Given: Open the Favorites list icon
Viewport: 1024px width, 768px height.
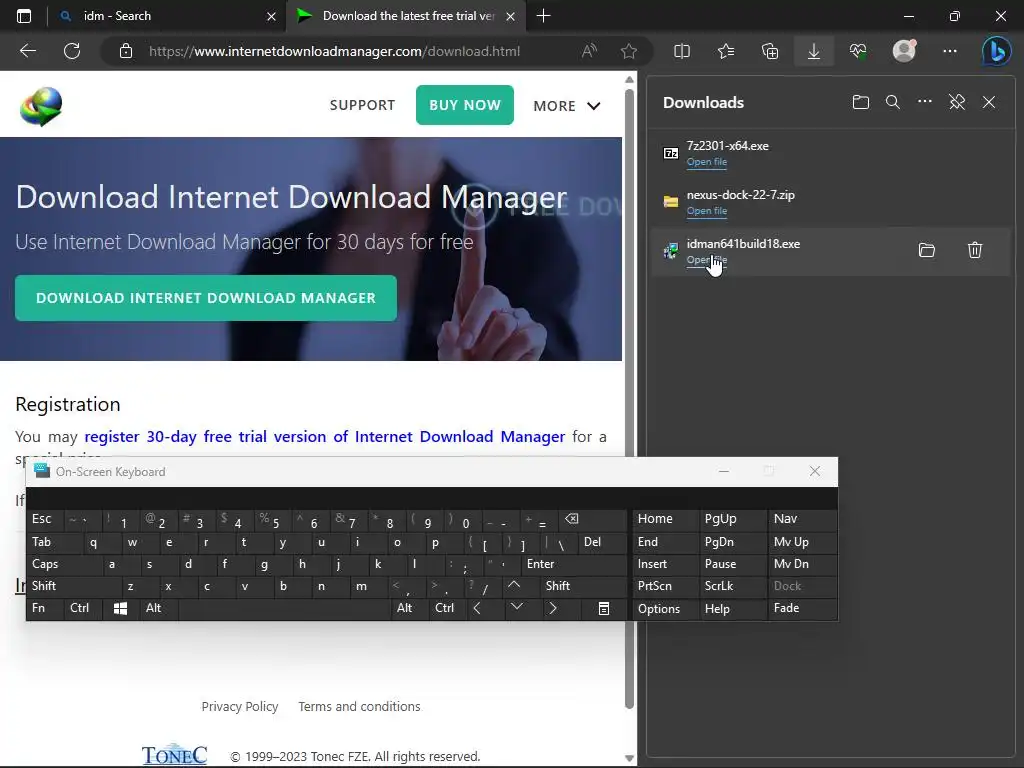Looking at the screenshot, I should [726, 51].
